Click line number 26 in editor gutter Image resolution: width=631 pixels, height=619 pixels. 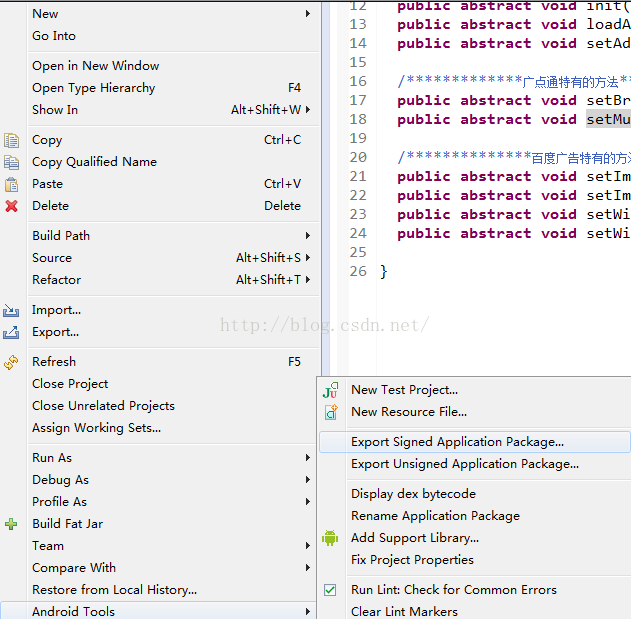[358, 271]
